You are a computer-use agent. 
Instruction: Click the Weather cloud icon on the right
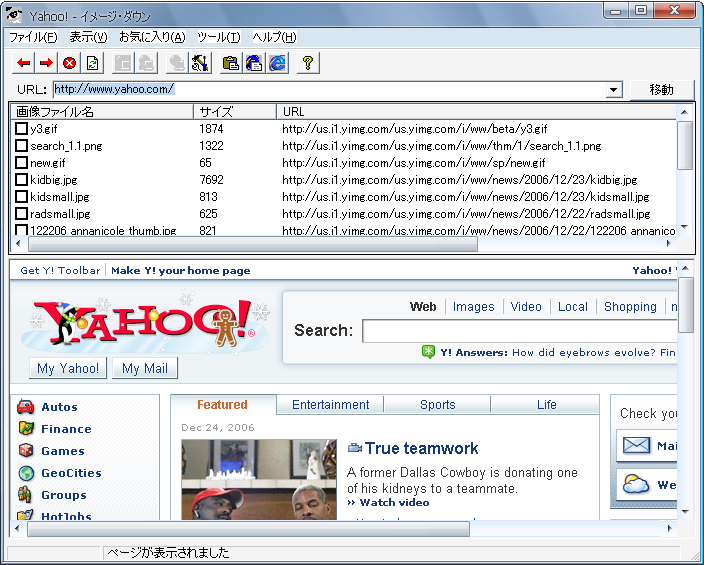(x=636, y=484)
